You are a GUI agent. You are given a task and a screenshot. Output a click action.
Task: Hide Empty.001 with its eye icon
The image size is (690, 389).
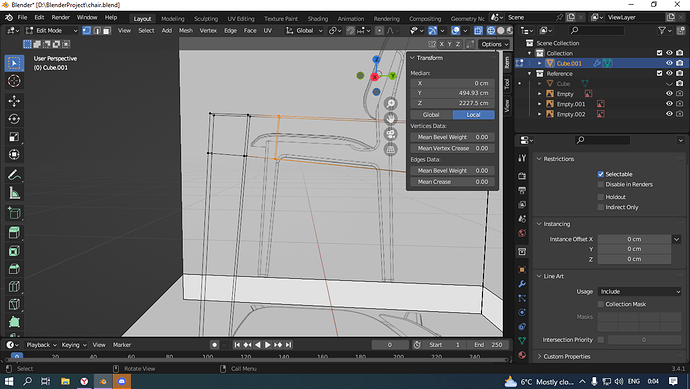[669, 104]
